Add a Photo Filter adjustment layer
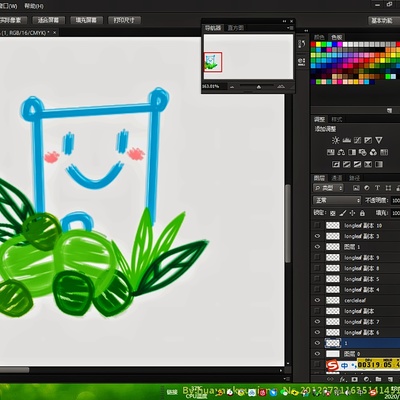The height and width of the screenshot is (400, 400). pos(363,152)
